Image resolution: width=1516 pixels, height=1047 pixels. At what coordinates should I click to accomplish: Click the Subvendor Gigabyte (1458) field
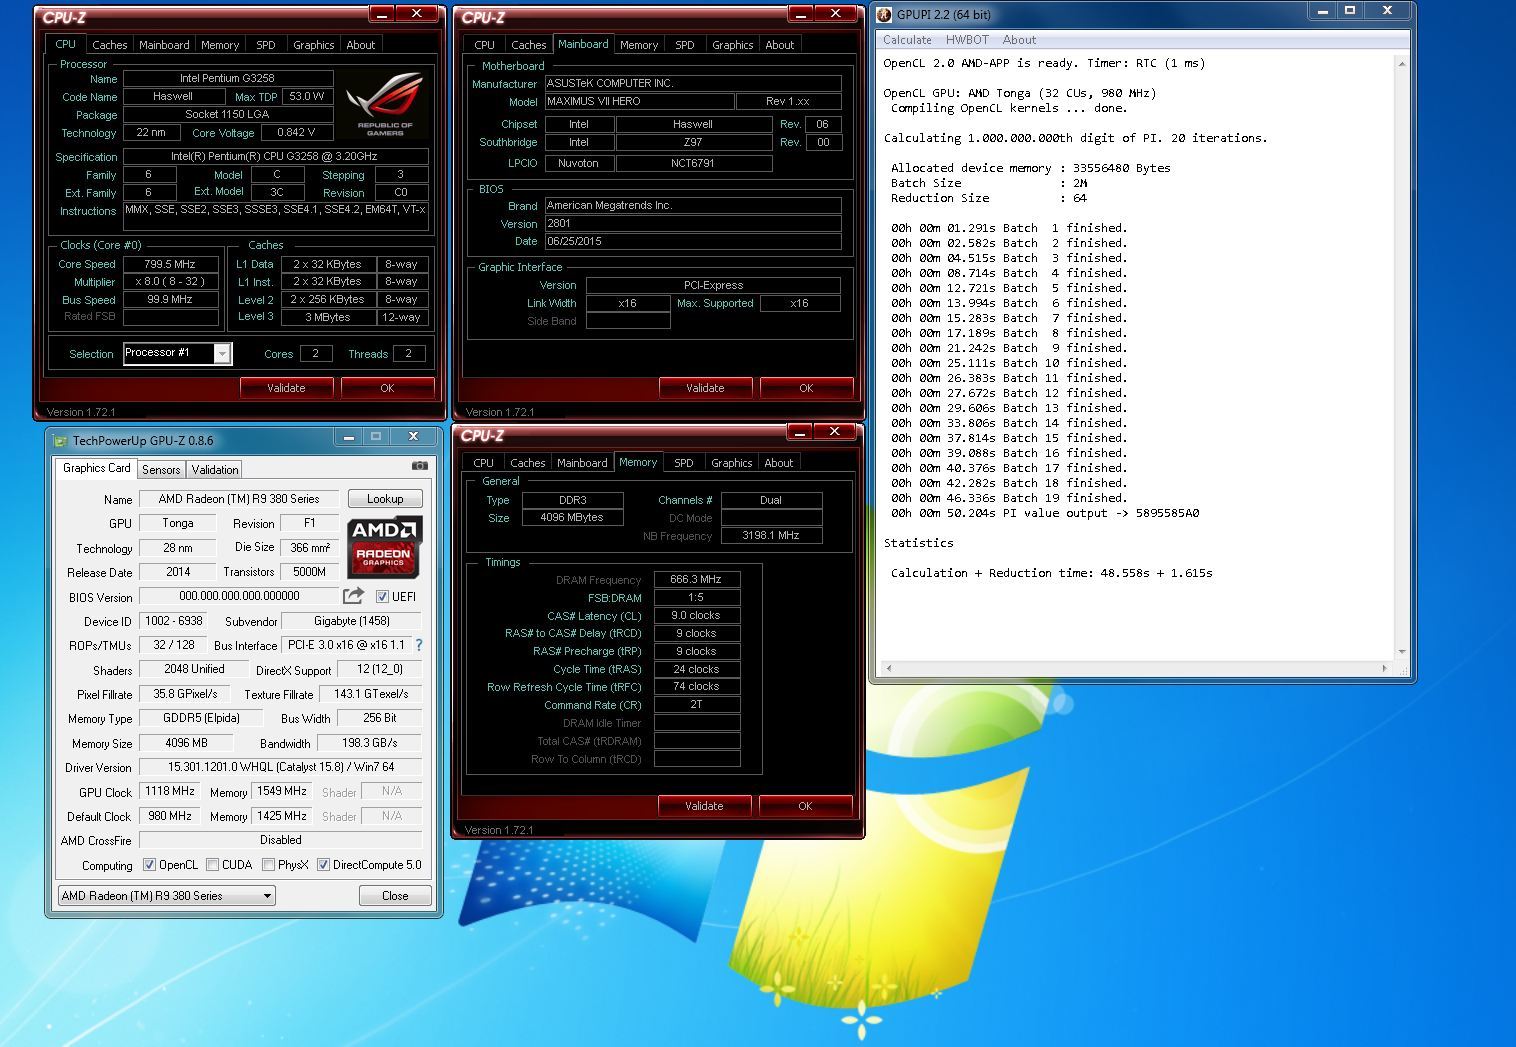click(351, 621)
